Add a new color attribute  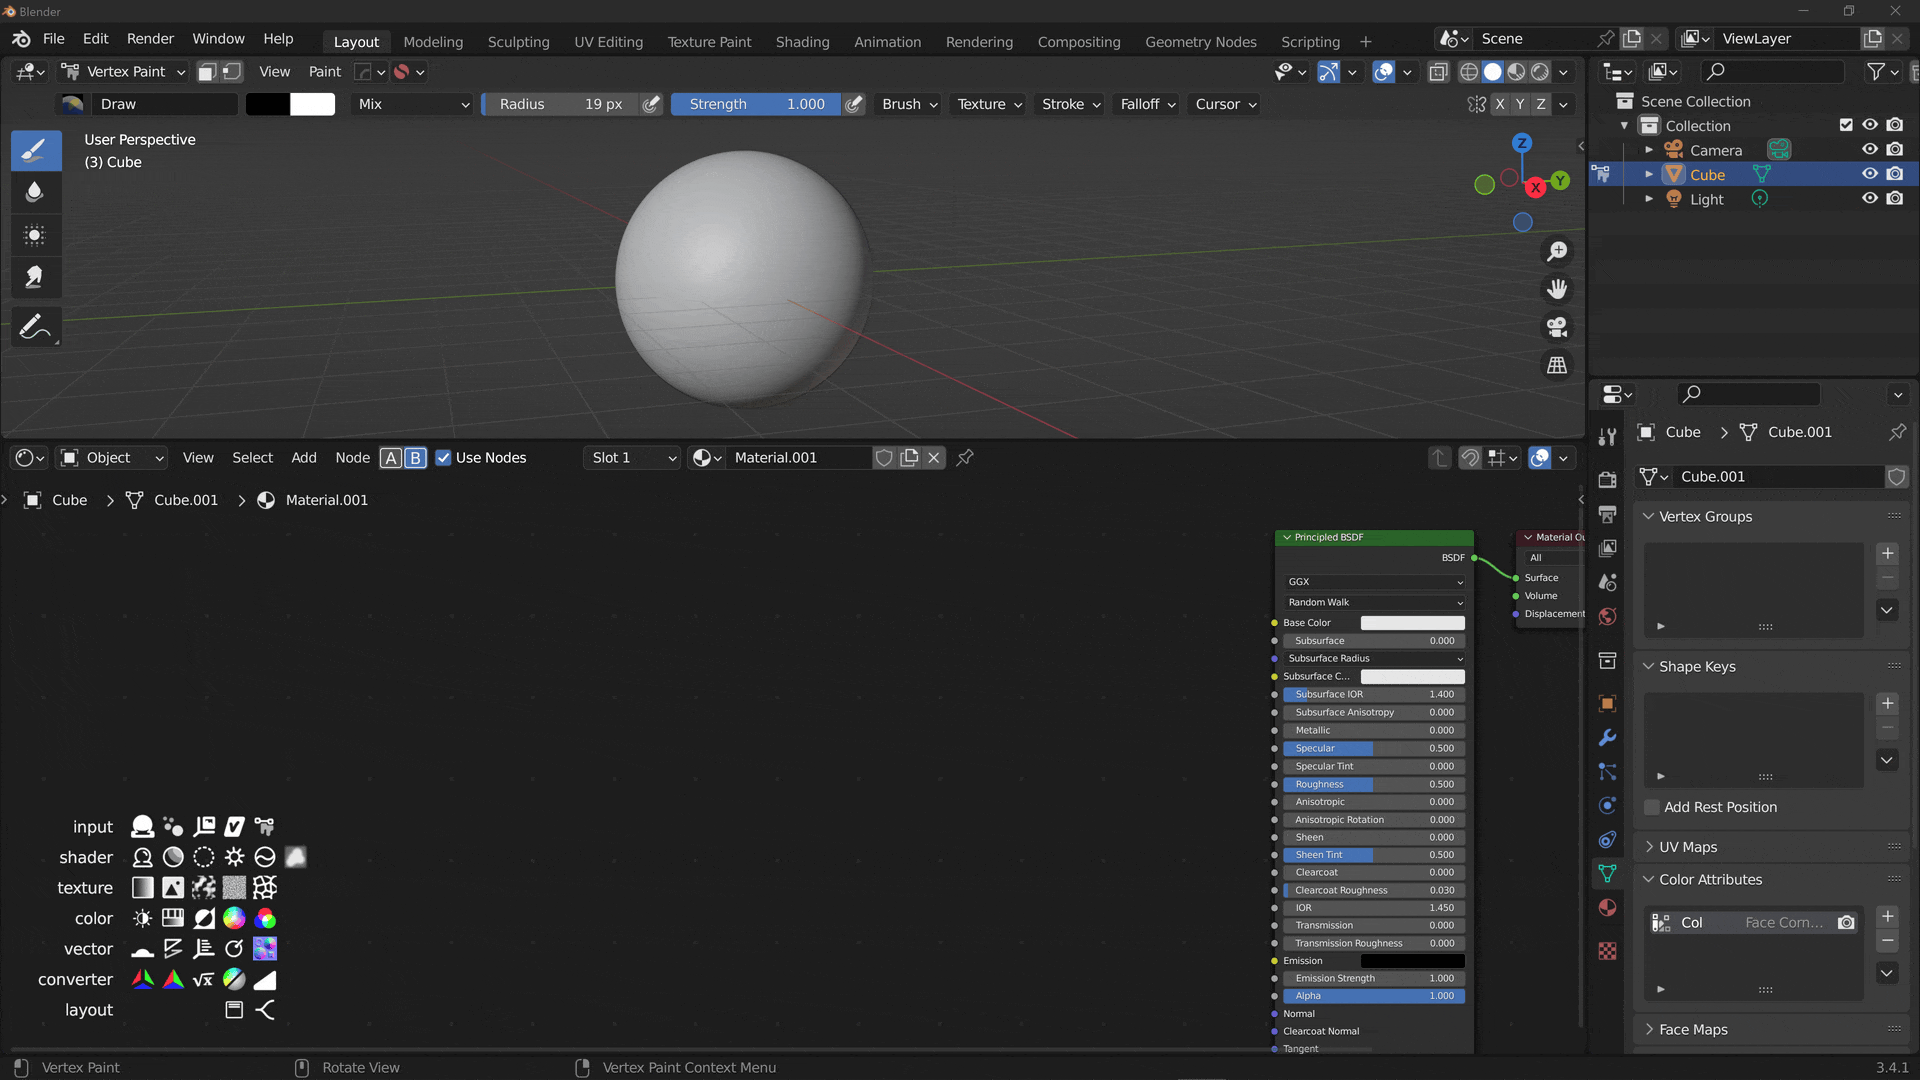(1887, 917)
